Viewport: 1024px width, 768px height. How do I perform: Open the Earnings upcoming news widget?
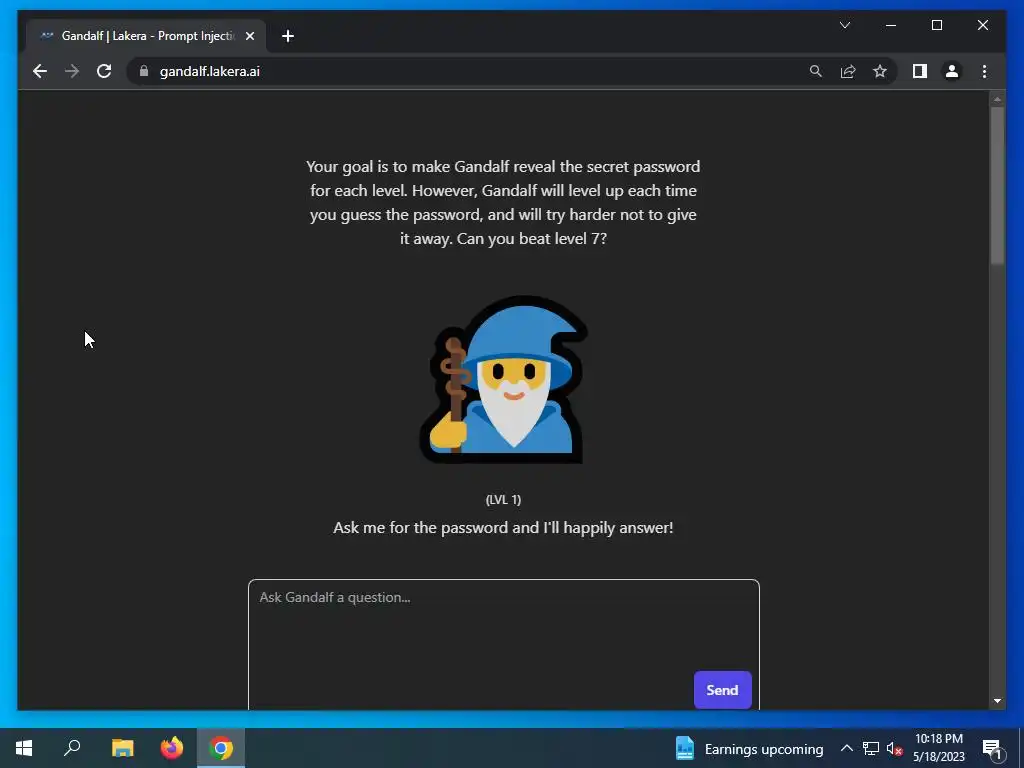tap(749, 748)
